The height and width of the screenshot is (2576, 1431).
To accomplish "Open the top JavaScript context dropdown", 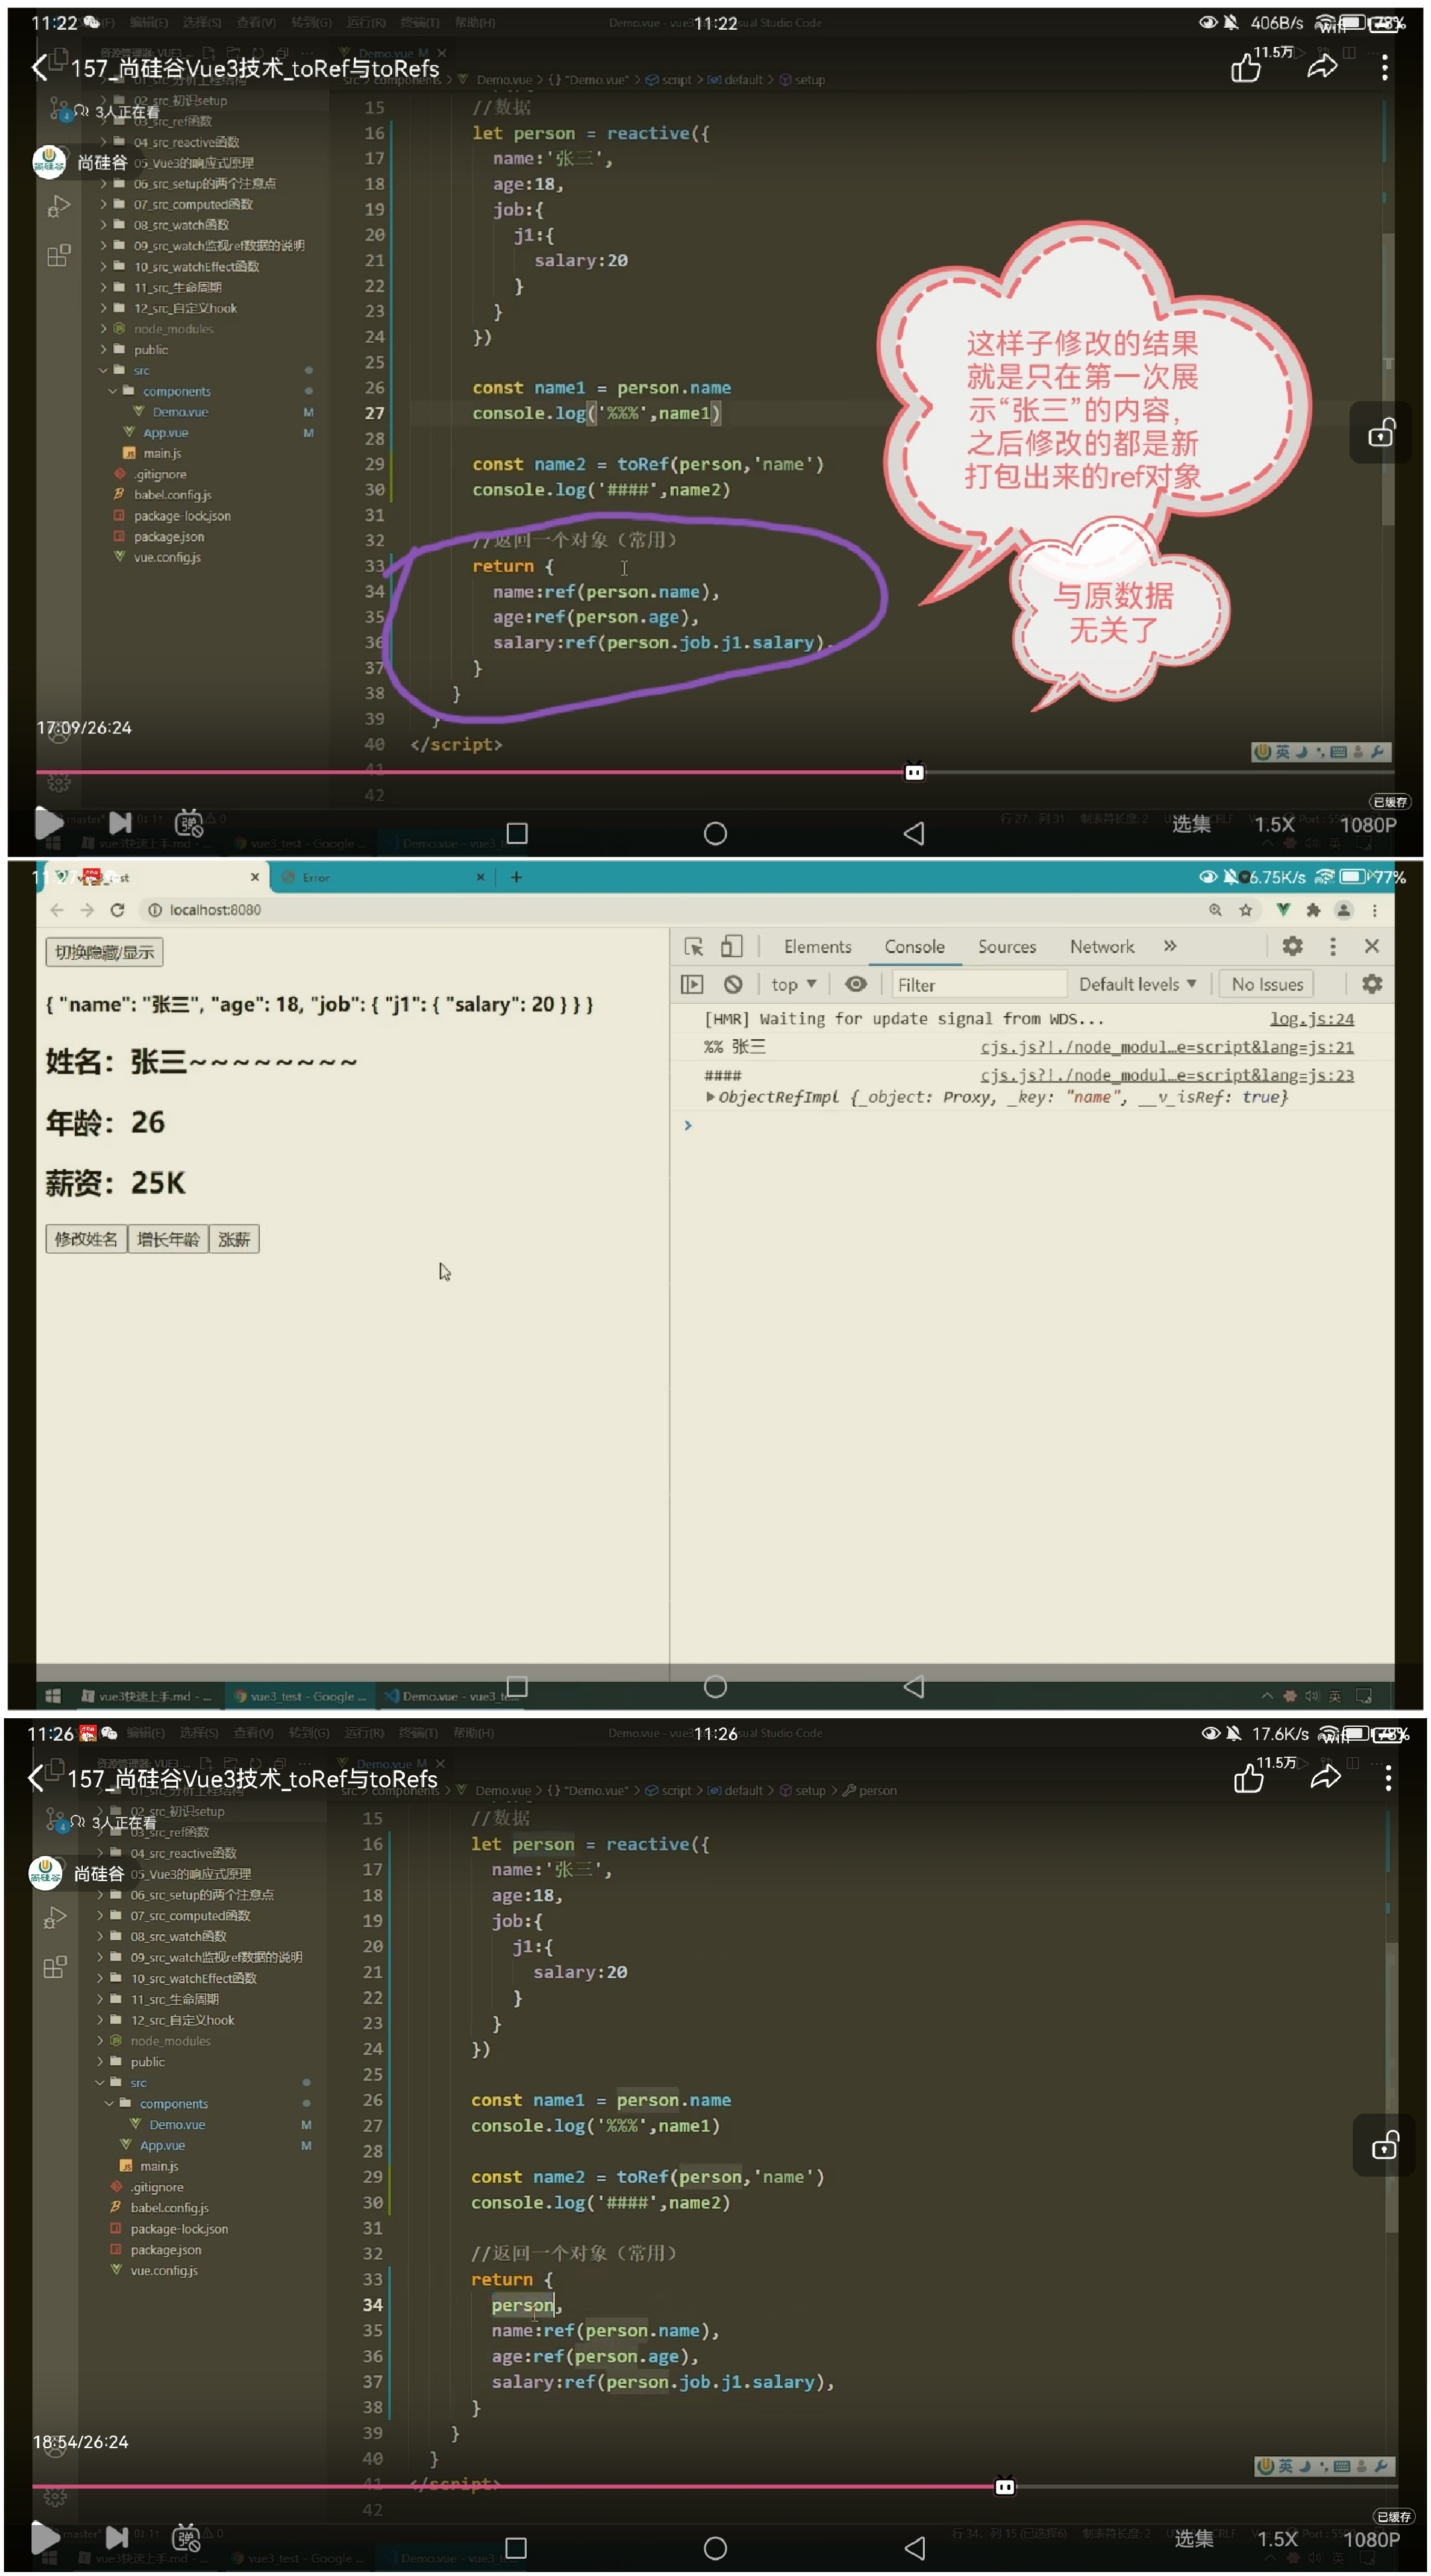I will tap(794, 985).
